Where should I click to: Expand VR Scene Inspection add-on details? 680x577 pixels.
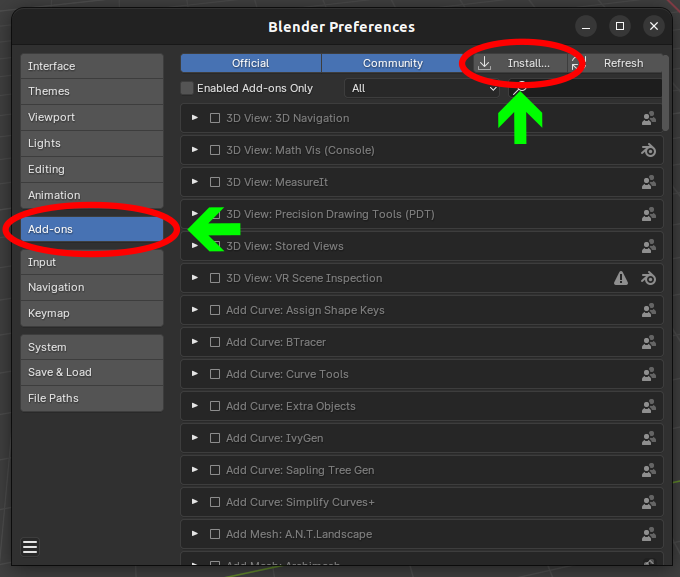(195, 278)
